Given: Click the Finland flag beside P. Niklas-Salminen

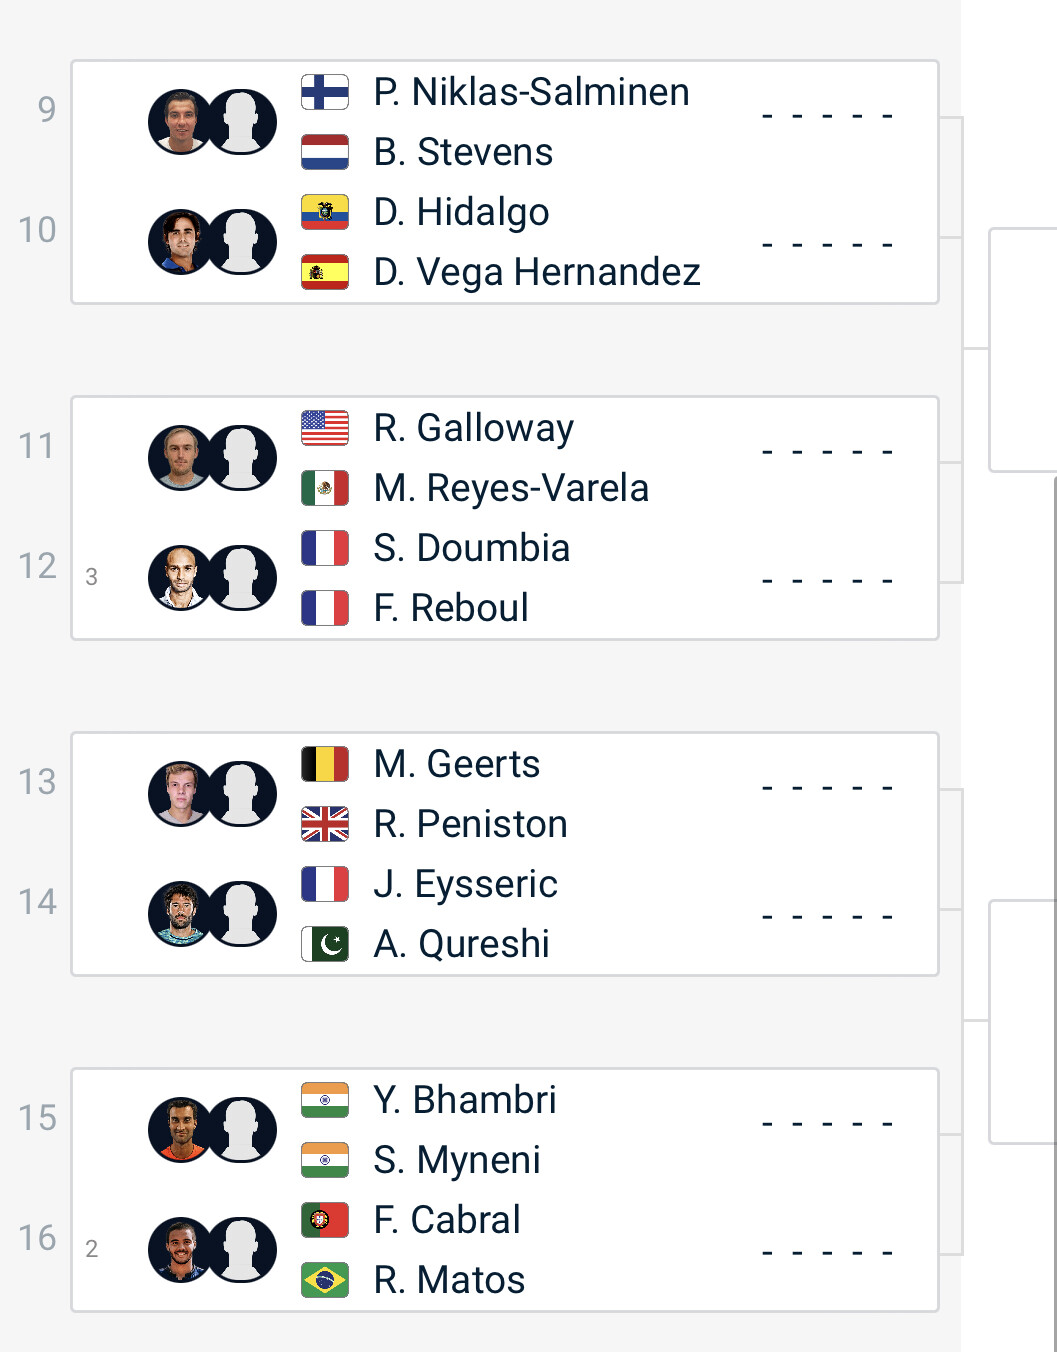Looking at the screenshot, I should click(x=325, y=92).
